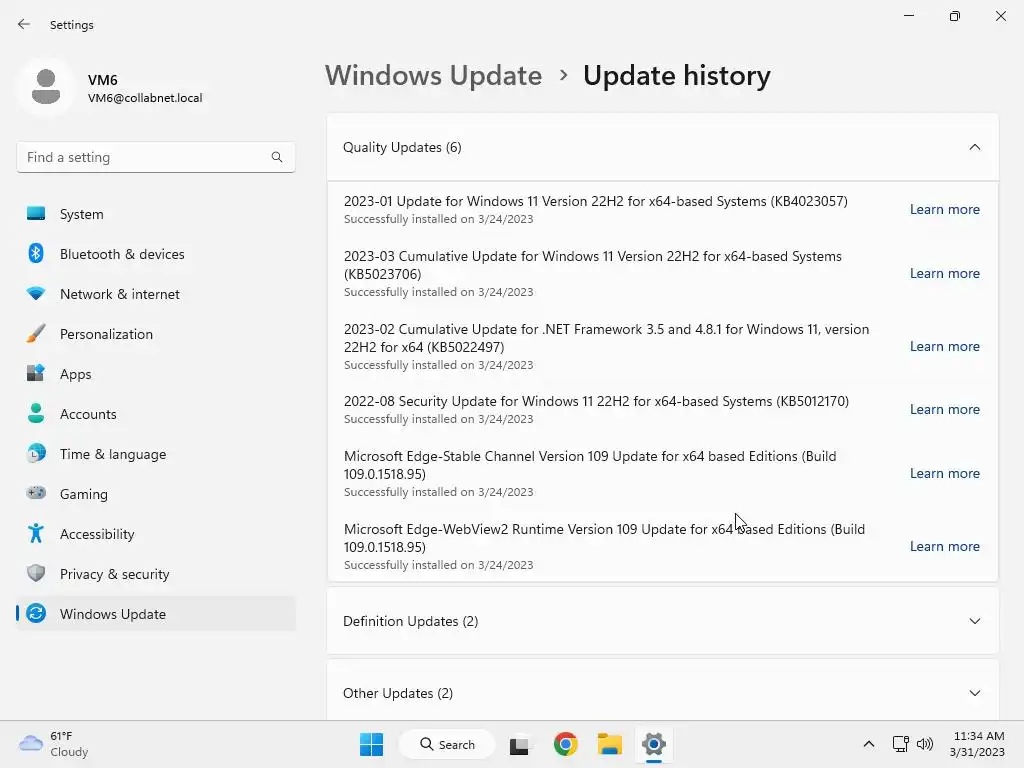1024x768 pixels.
Task: Click the Windows Update sync icon
Action: click(x=36, y=613)
